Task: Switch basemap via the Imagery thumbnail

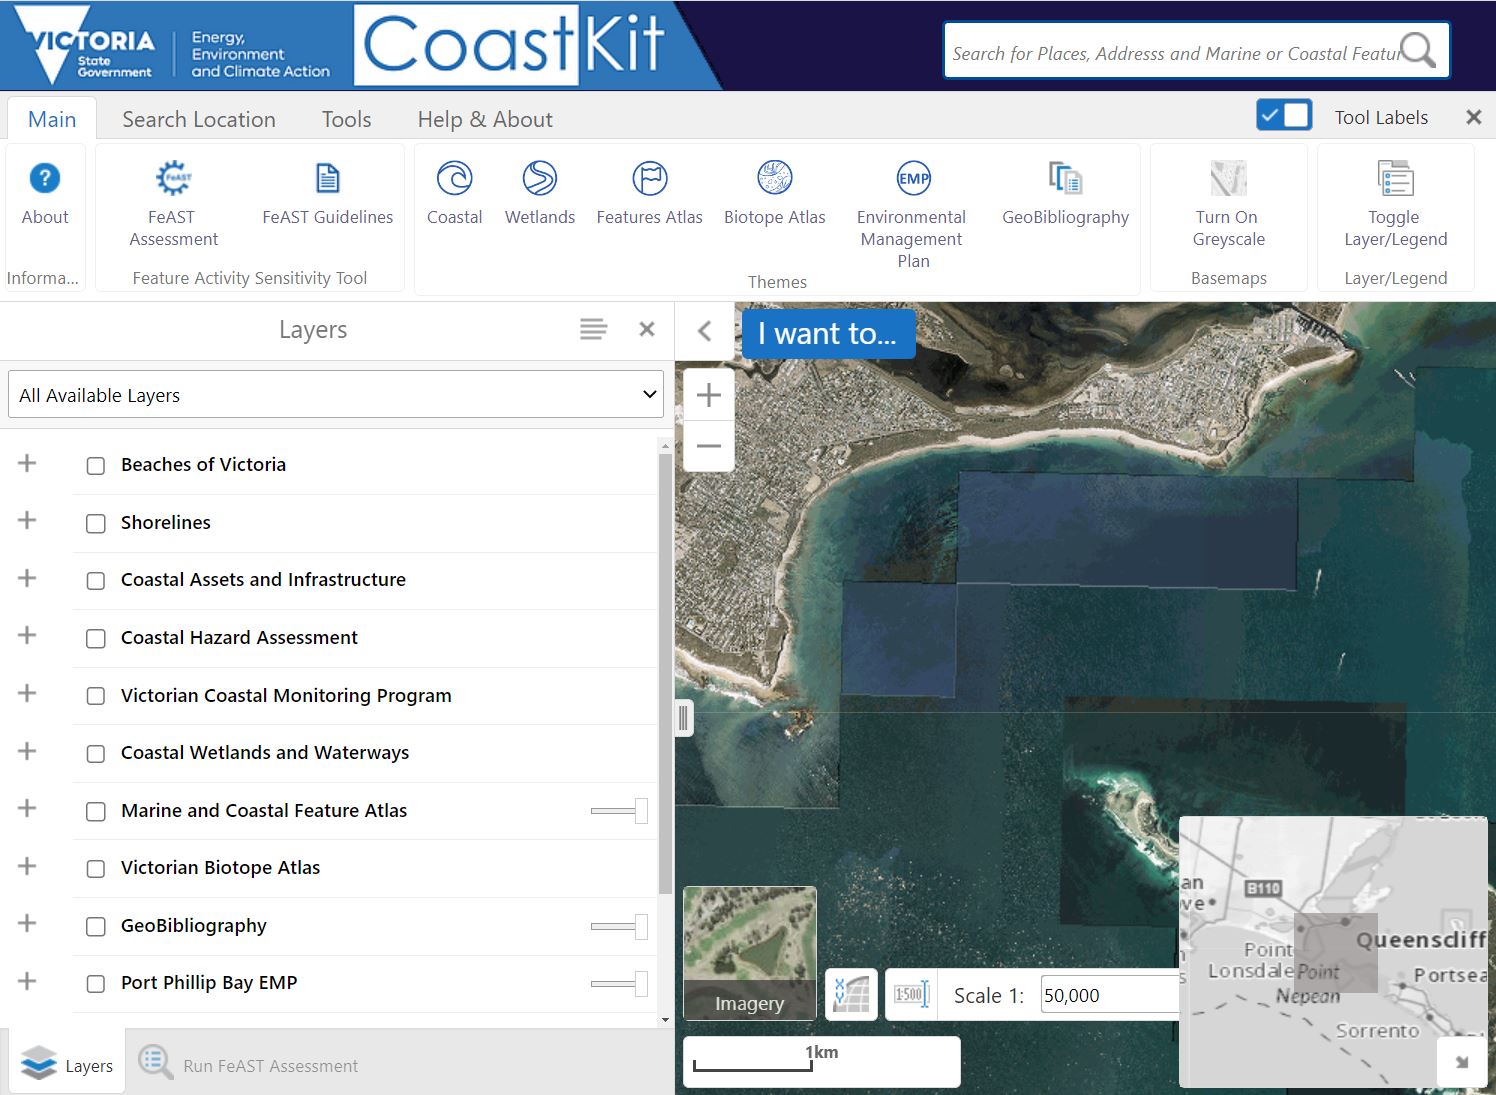Action: (x=750, y=953)
